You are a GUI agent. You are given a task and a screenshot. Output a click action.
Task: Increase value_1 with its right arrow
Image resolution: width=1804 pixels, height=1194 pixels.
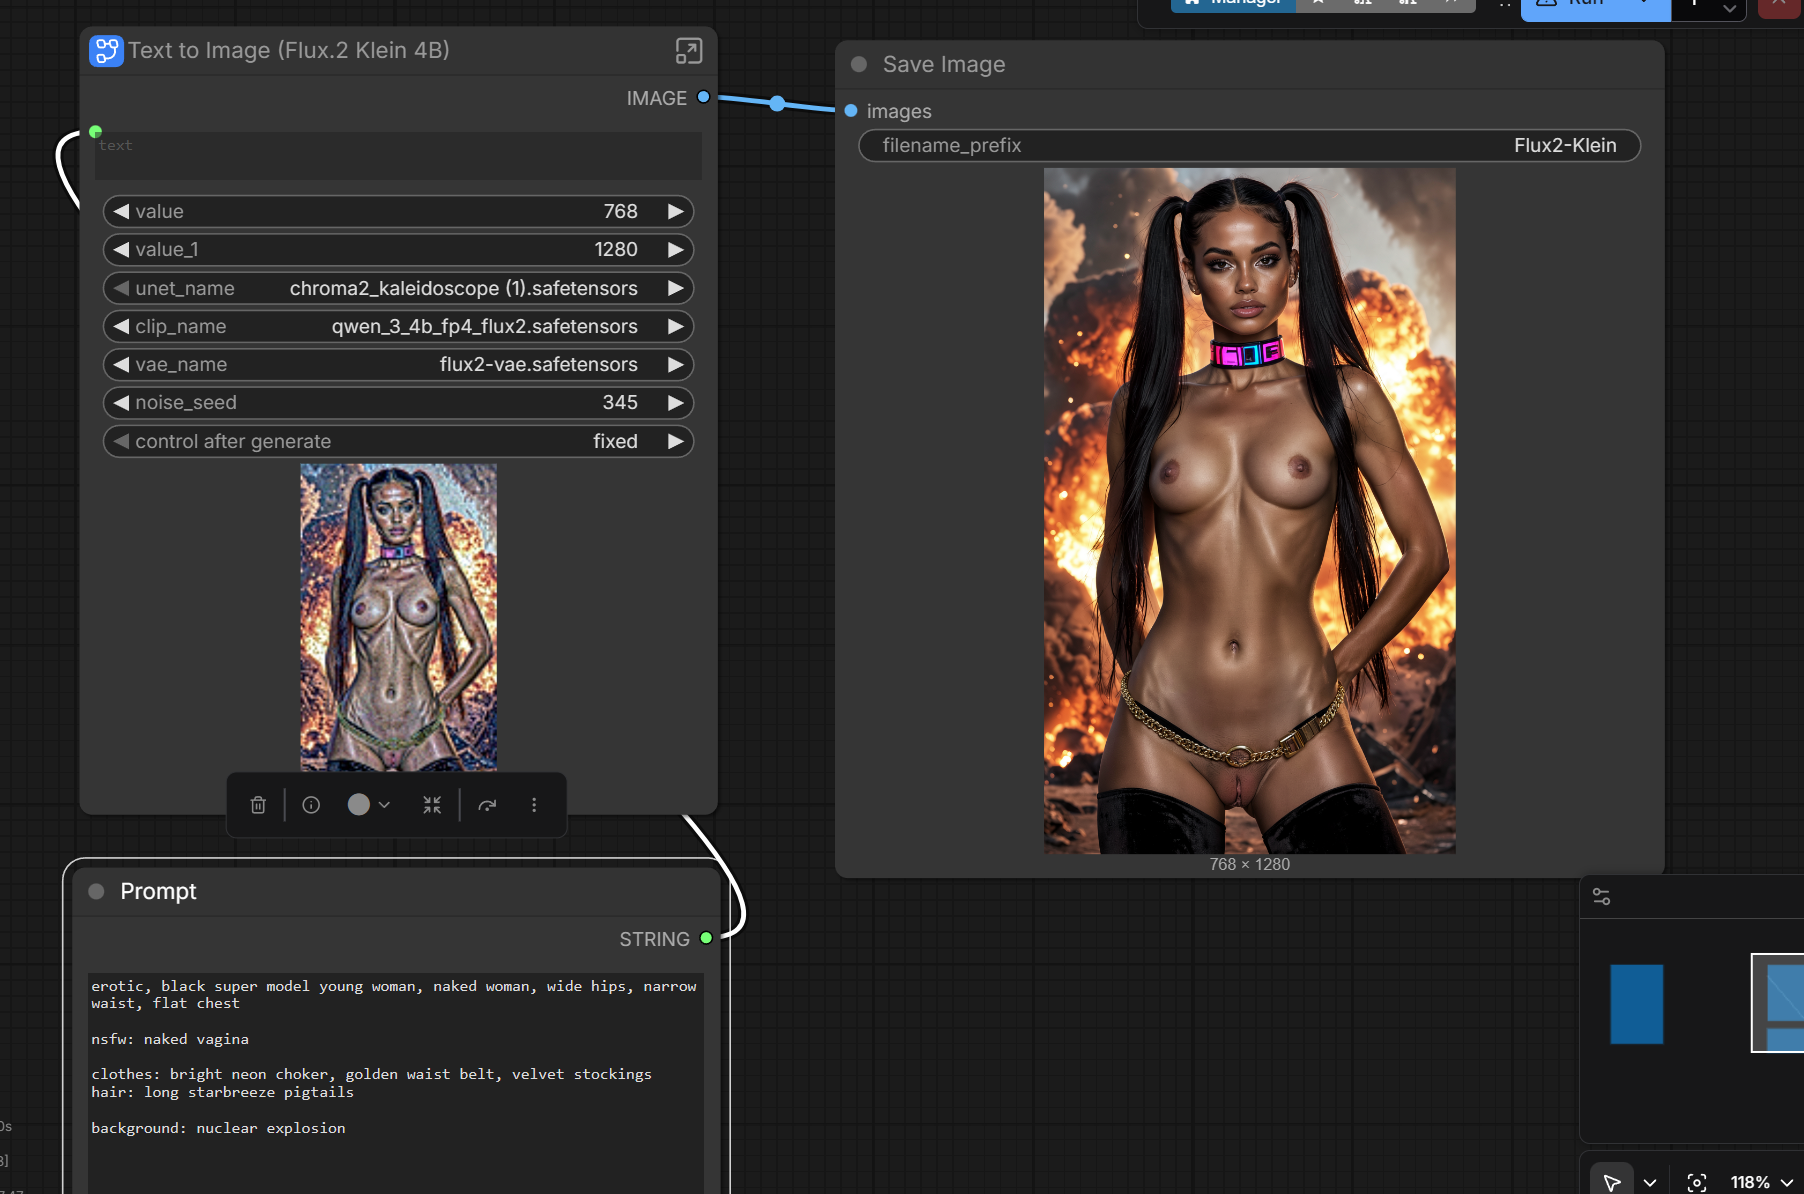(x=676, y=249)
